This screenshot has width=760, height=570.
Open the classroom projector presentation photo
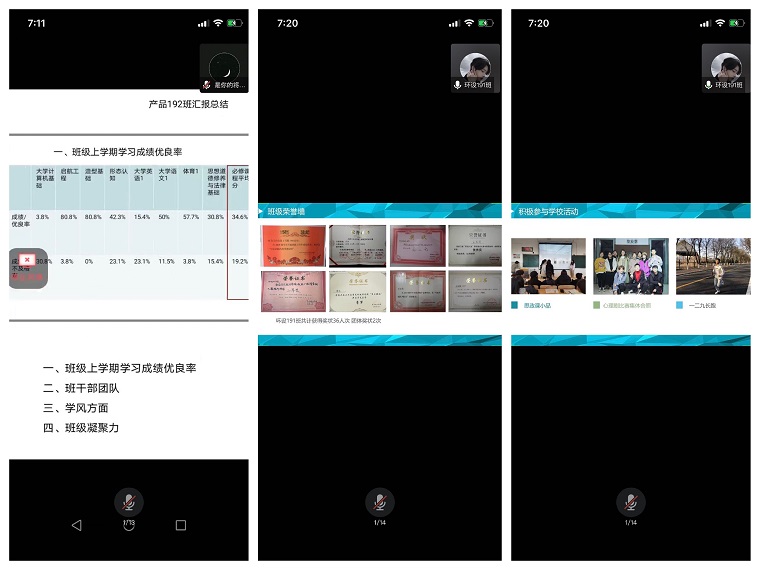click(547, 265)
